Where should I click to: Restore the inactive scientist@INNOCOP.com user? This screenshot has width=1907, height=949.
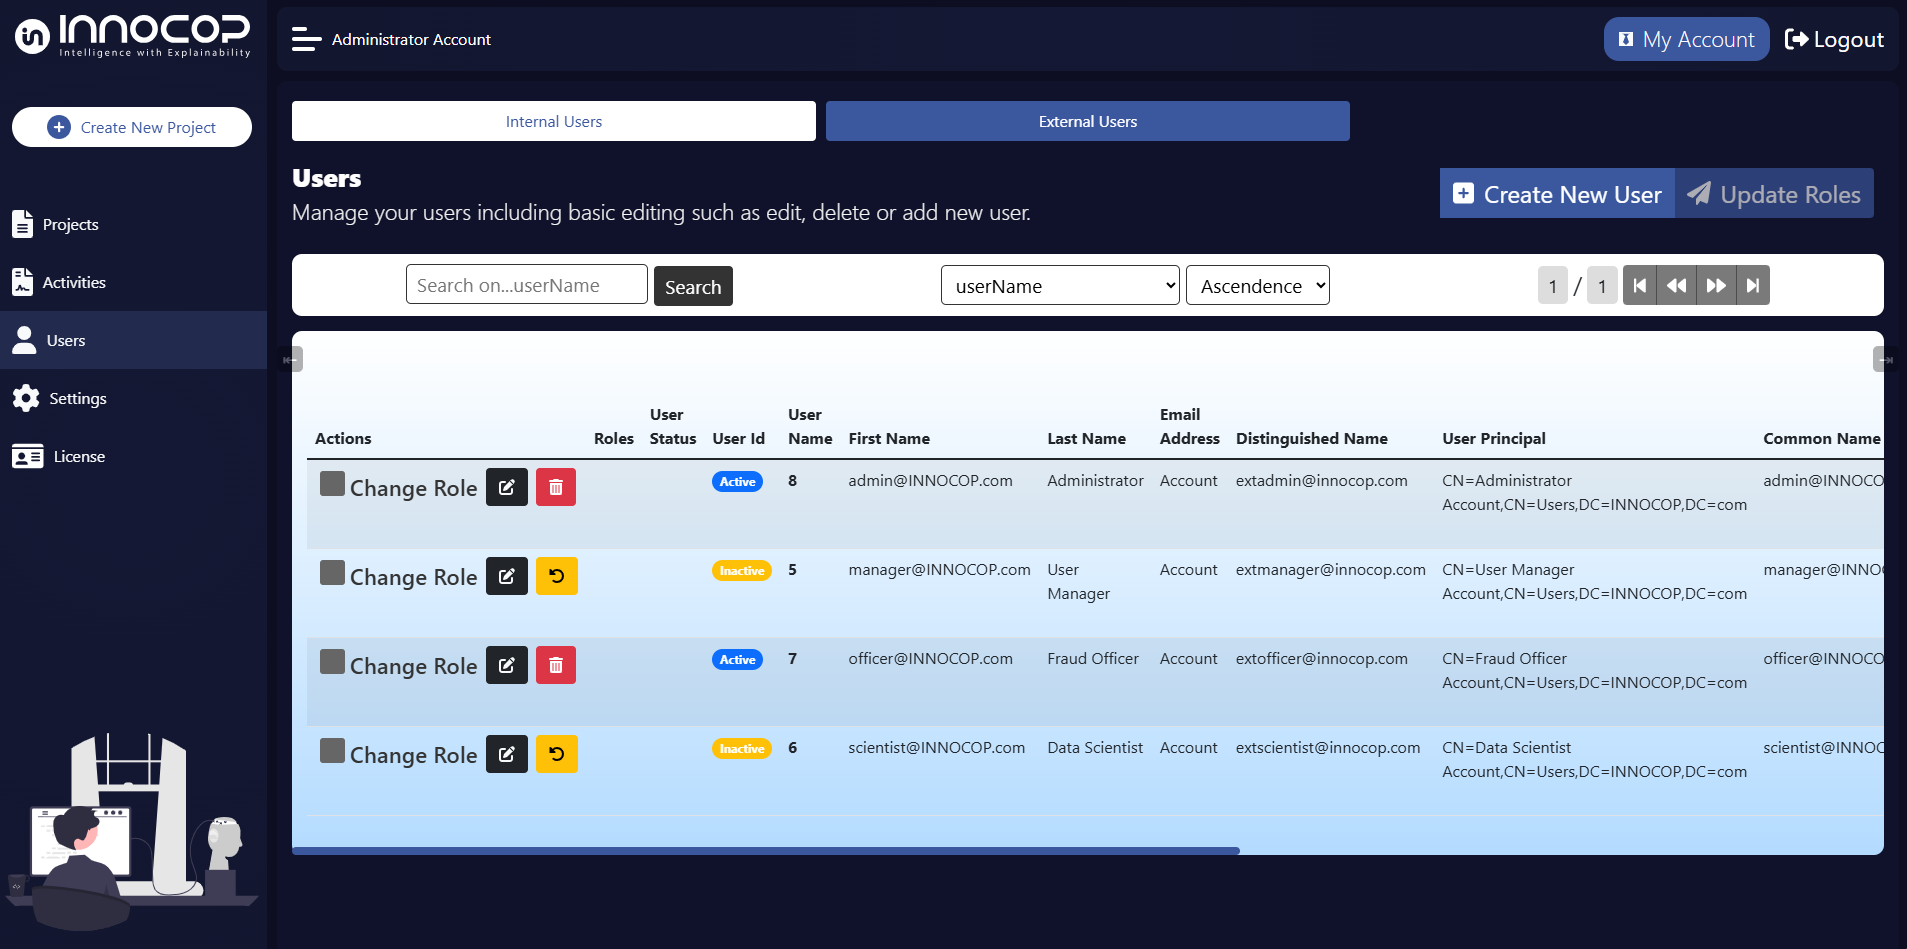[x=557, y=754]
